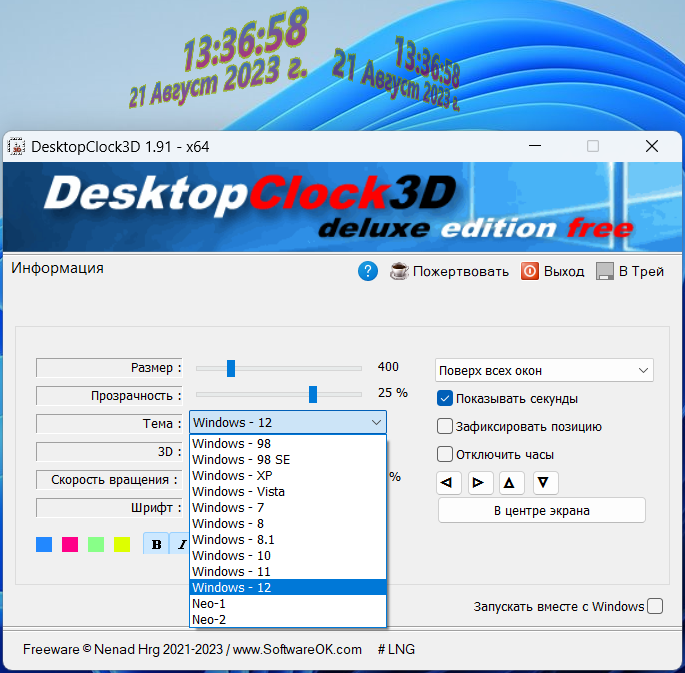Viewport: 685px width, 673px height.
Task: Open the # LNG language link
Action: coord(396,649)
